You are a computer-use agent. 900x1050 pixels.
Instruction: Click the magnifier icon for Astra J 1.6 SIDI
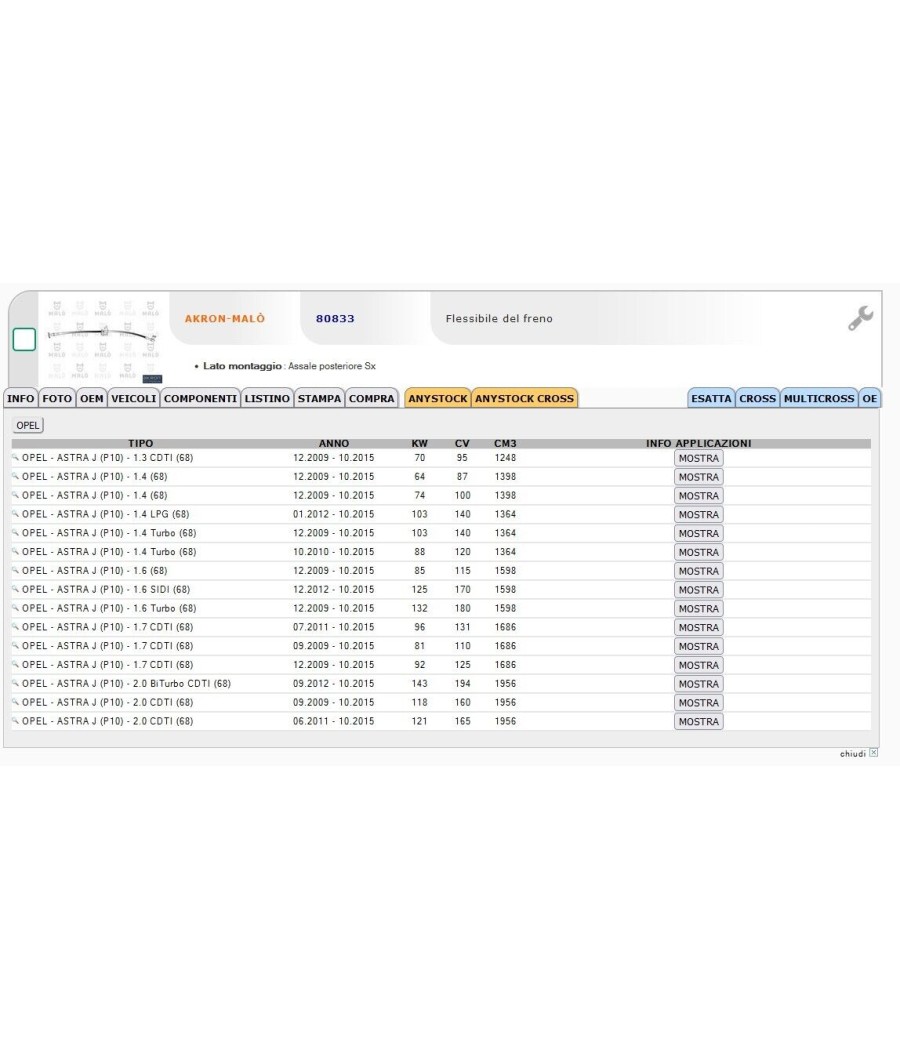pyautogui.click(x=15, y=589)
